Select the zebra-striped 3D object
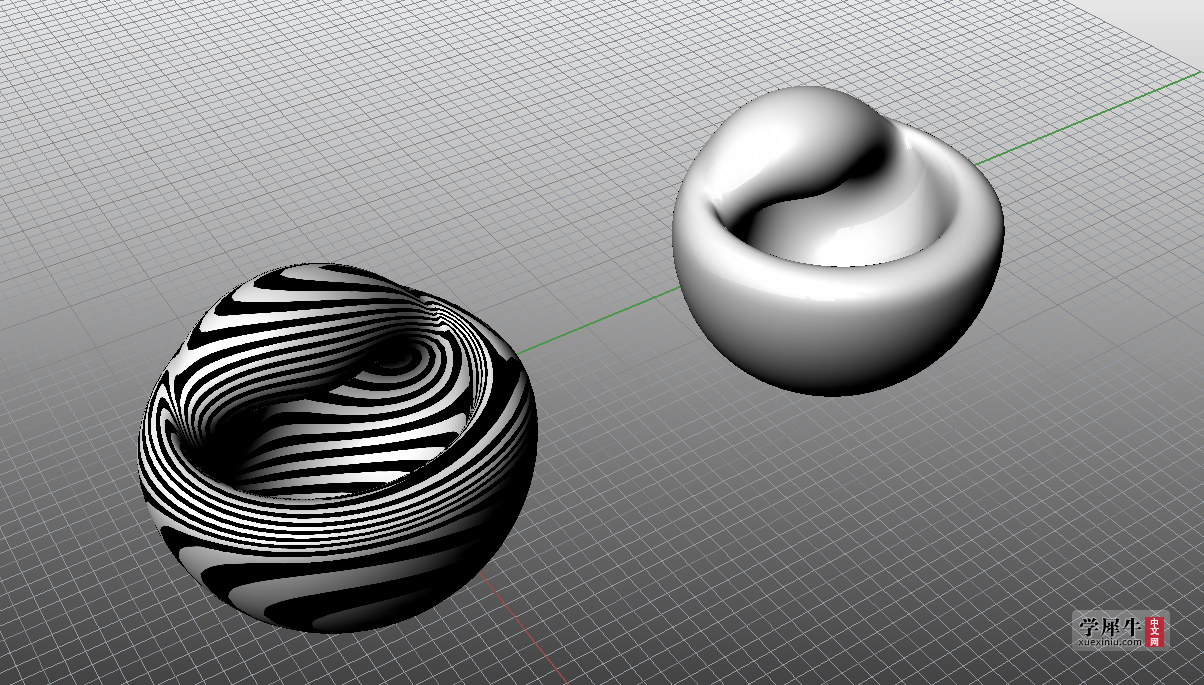Screen dimensions: 1204x685 (338, 448)
